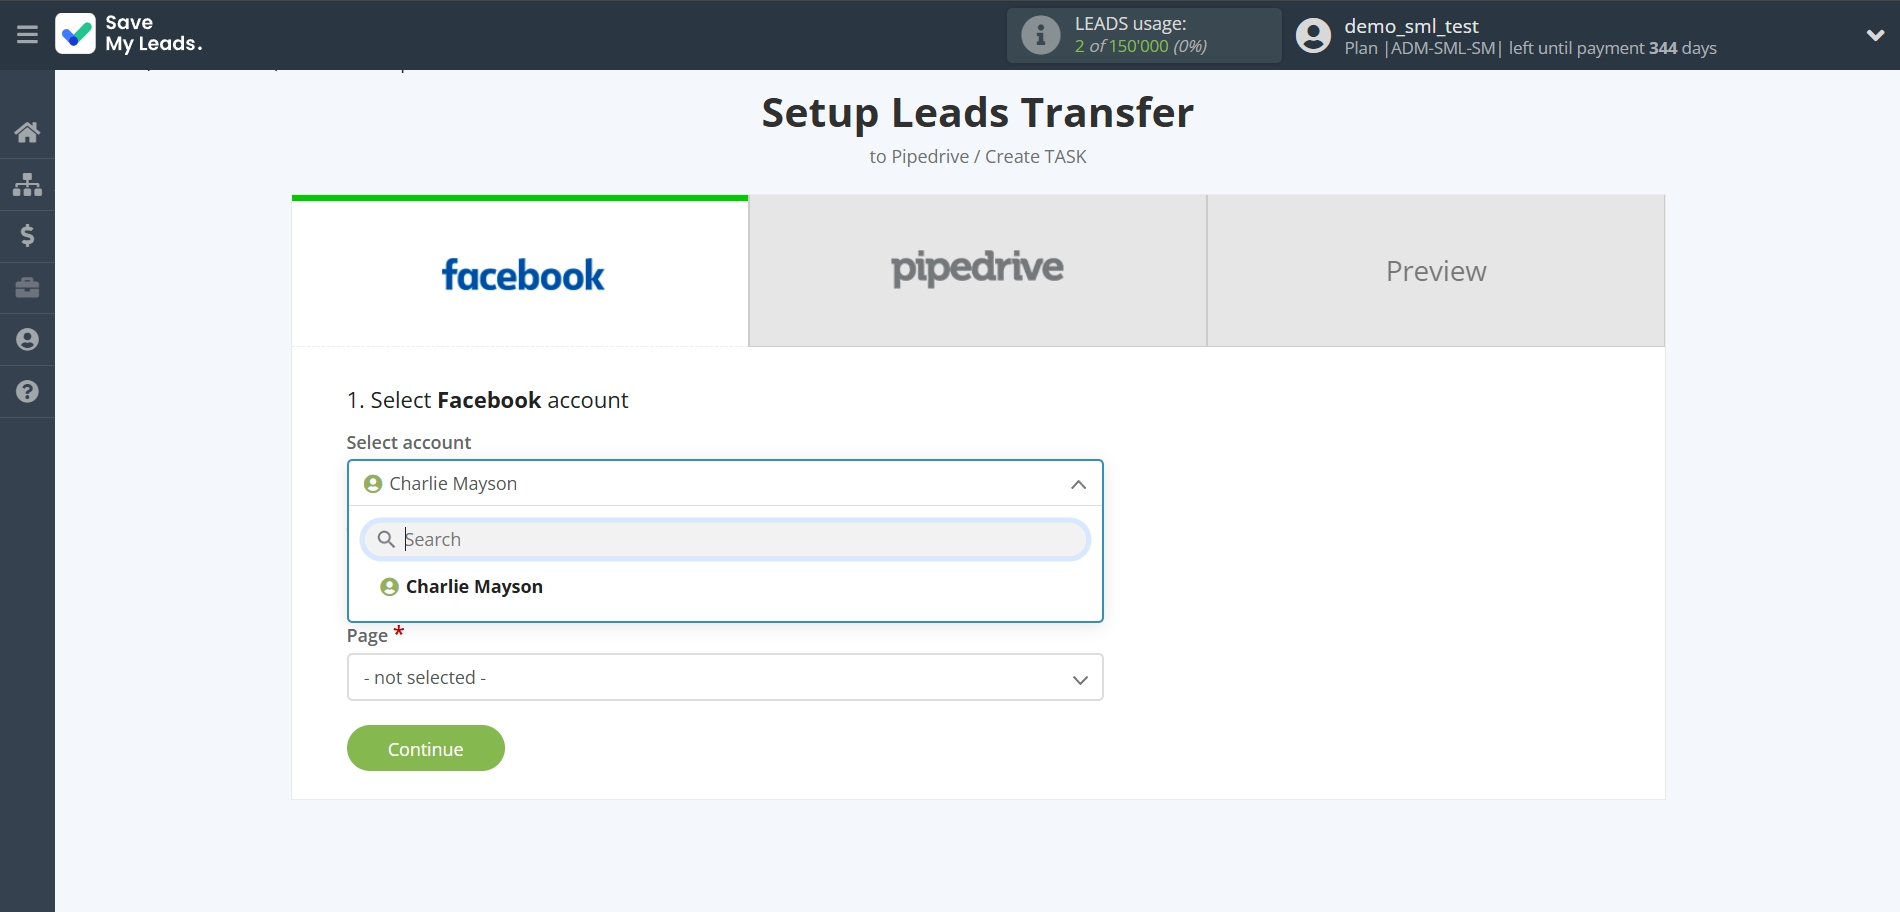Screen dimensions: 1900x912
Task: Open the hamburger menu icon
Action: pos(27,35)
